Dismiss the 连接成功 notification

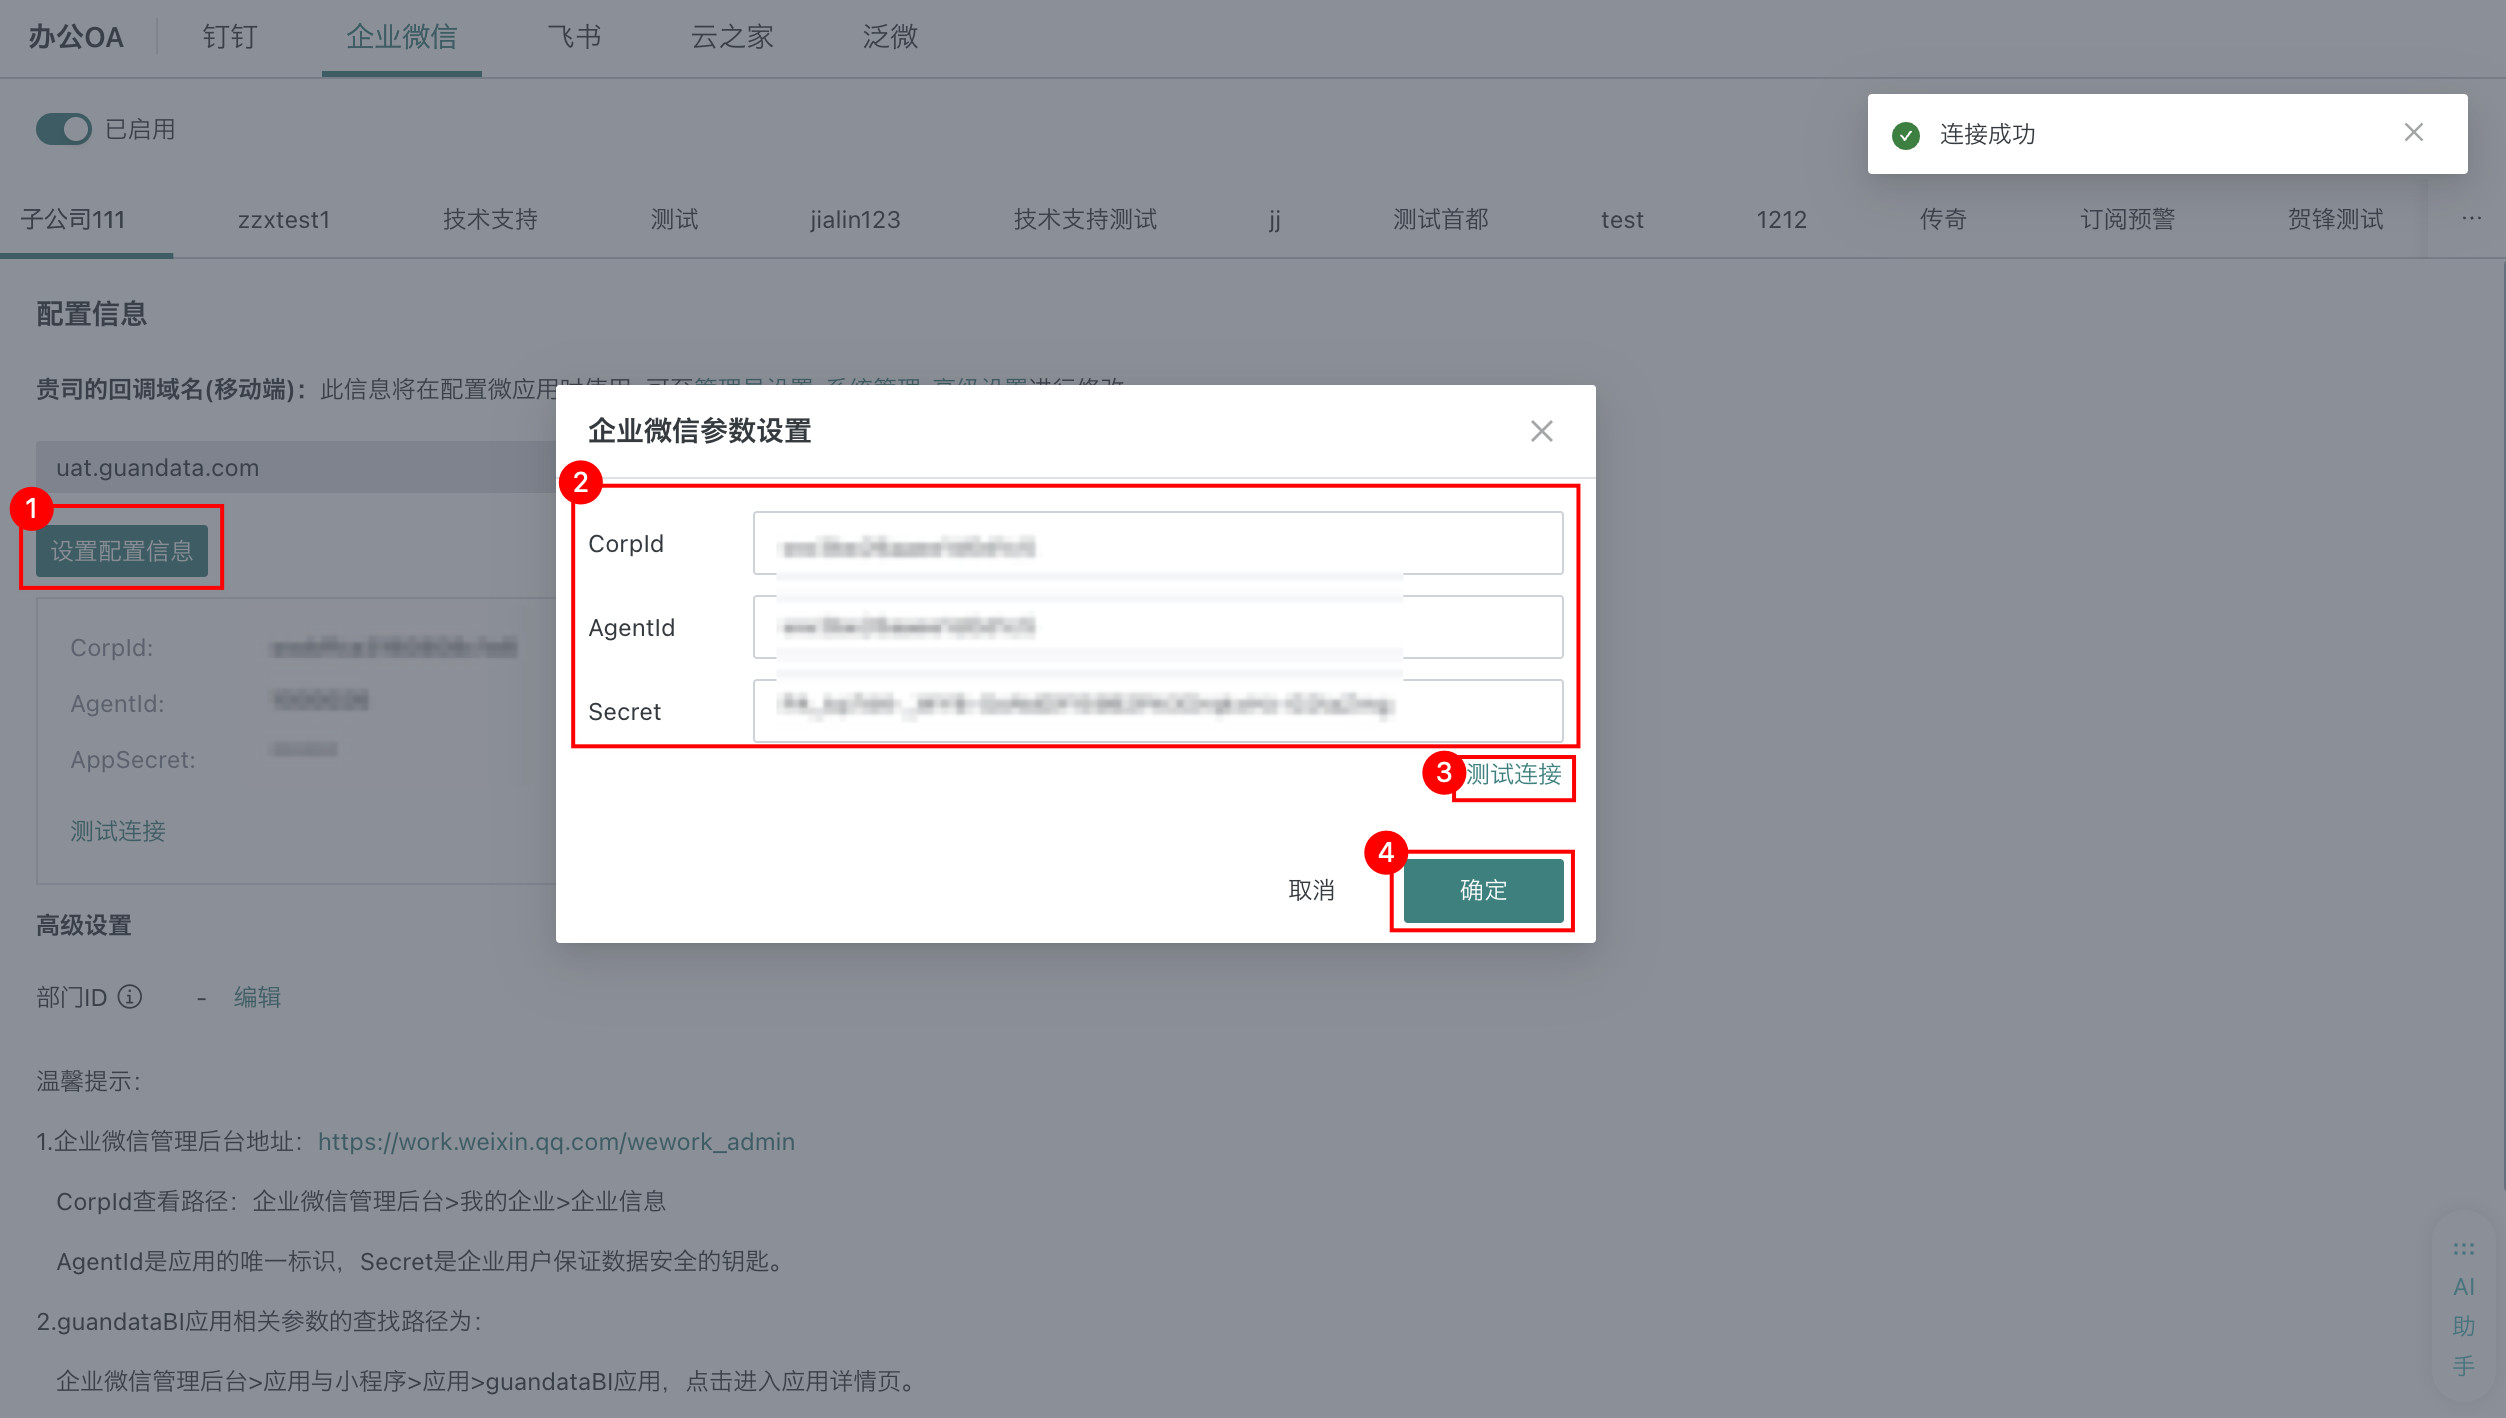coord(2413,133)
